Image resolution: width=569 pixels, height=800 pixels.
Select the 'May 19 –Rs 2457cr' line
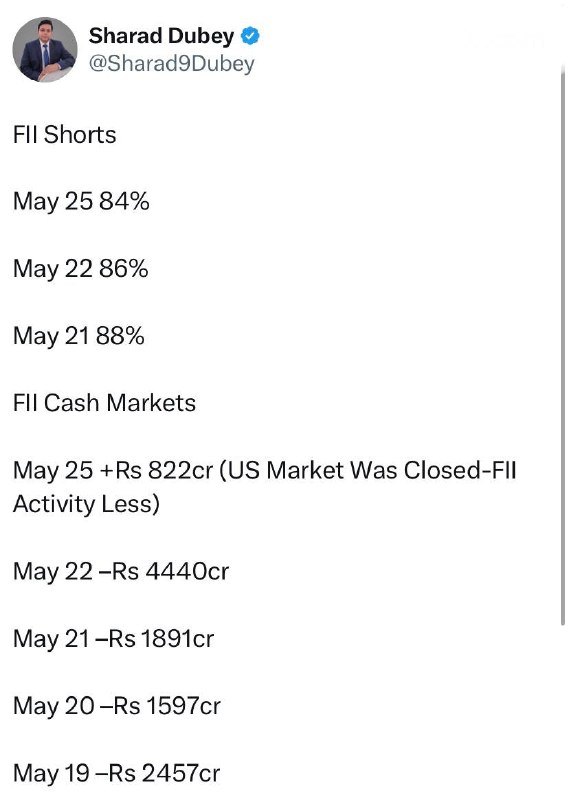pyautogui.click(x=116, y=773)
